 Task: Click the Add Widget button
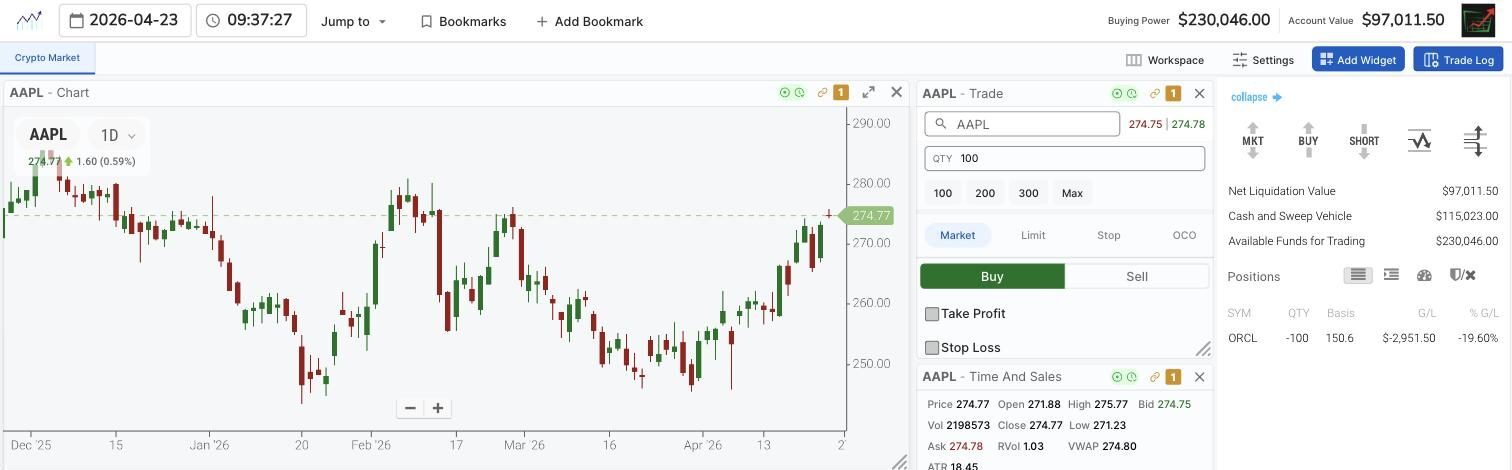tap(1358, 60)
